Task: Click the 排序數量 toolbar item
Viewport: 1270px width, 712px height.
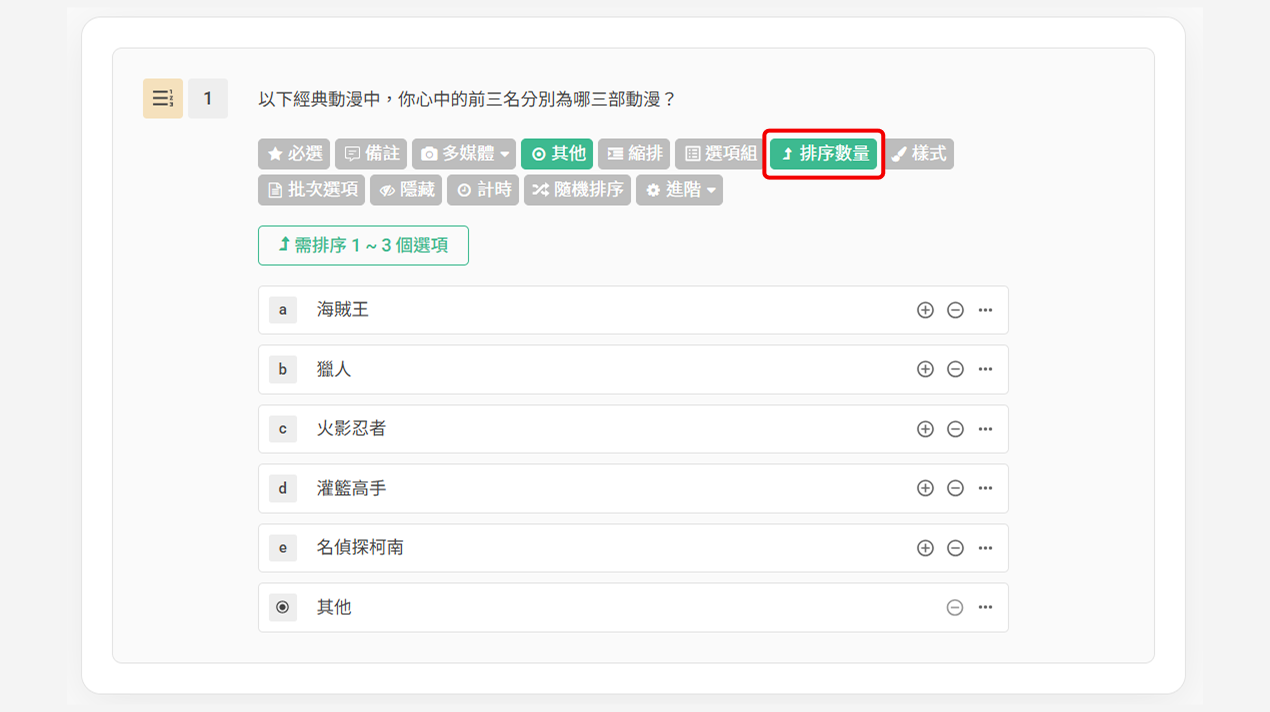Action: pos(823,154)
